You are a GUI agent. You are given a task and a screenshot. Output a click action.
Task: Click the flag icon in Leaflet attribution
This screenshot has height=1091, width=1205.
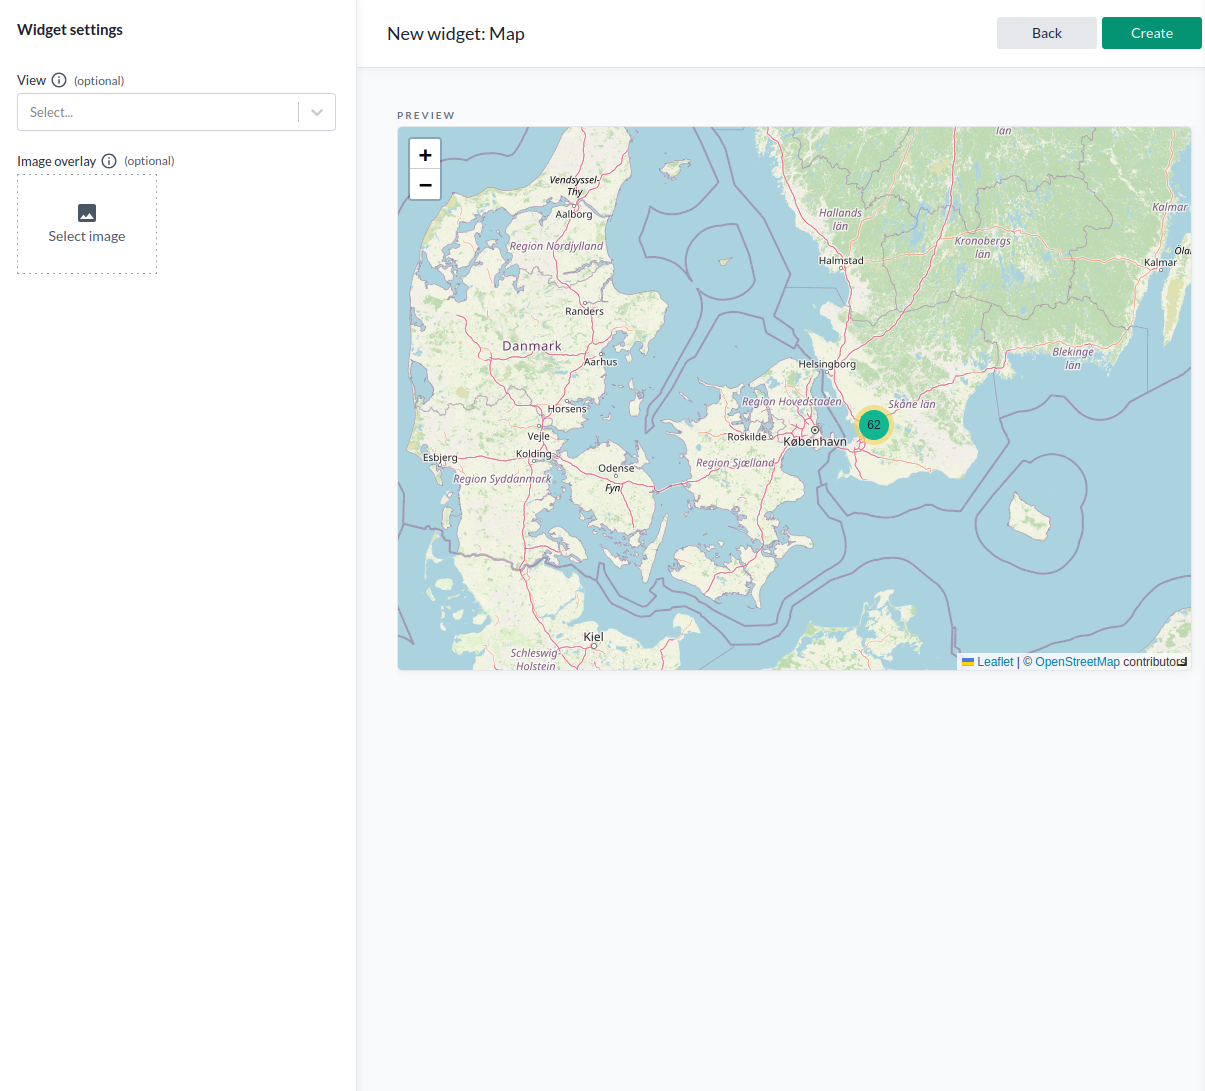[968, 661]
